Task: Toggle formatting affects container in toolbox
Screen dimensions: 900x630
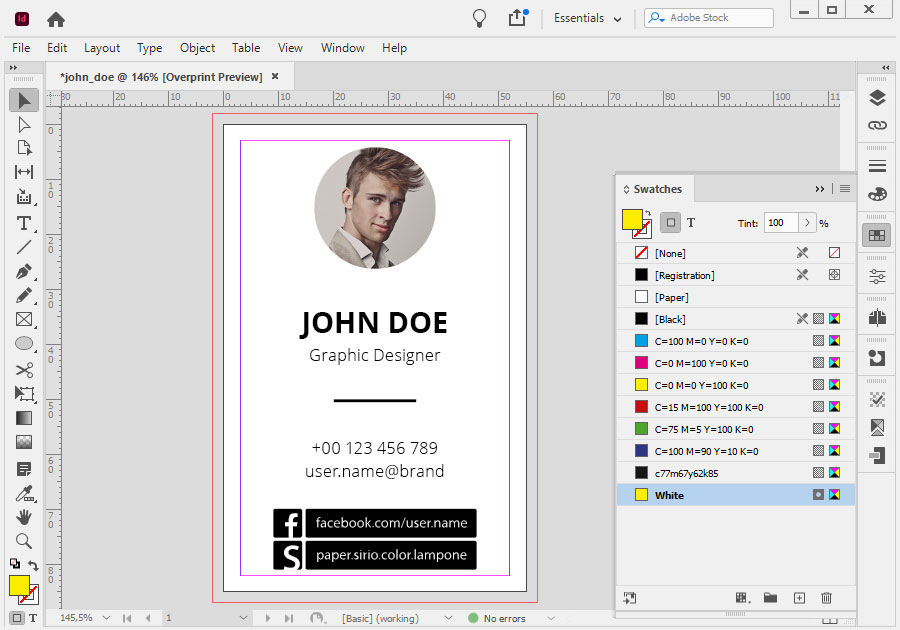Action: (x=17, y=618)
